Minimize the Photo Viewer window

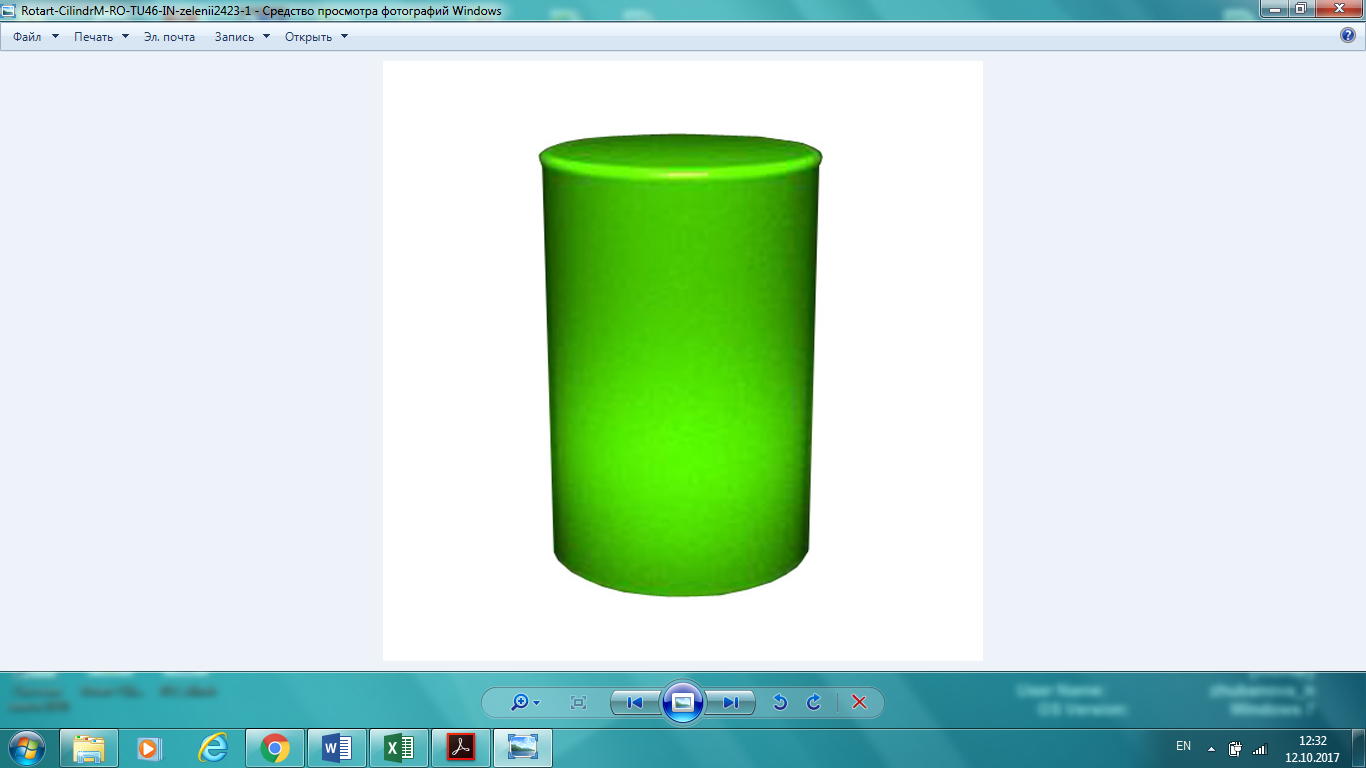tap(1273, 9)
